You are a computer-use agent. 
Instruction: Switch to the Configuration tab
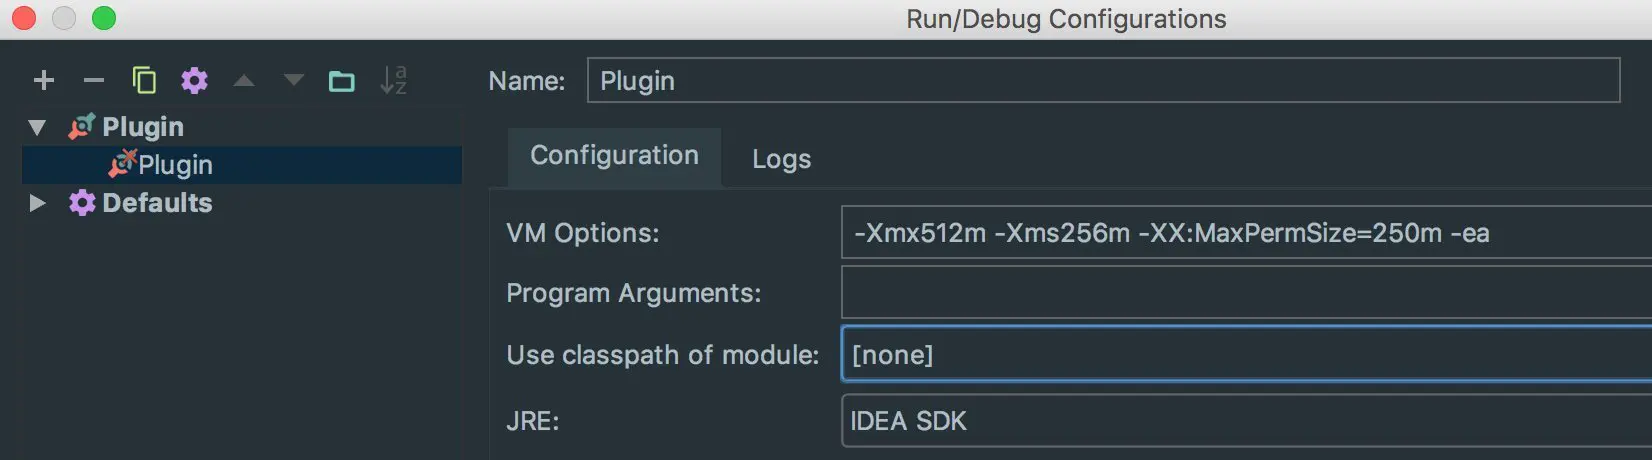(614, 156)
